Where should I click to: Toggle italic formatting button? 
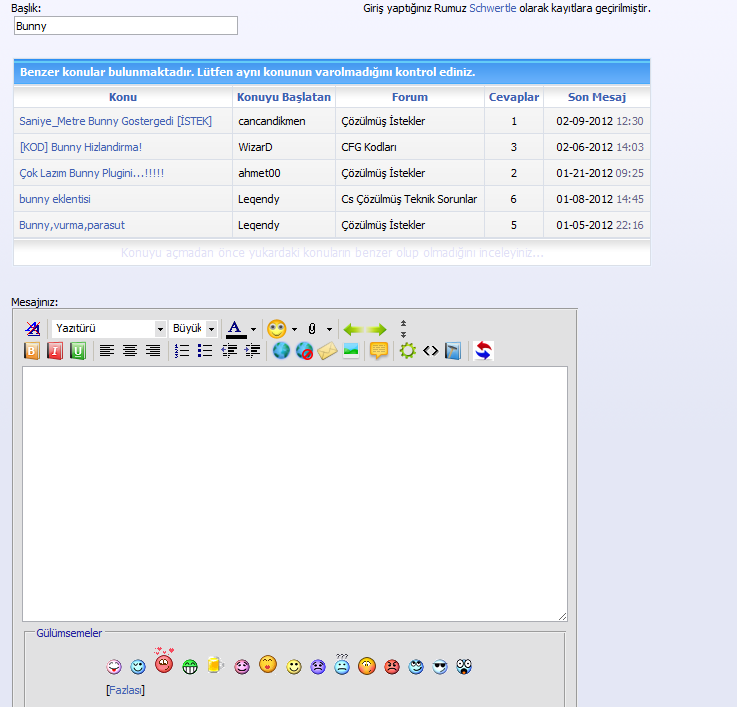click(x=55, y=351)
